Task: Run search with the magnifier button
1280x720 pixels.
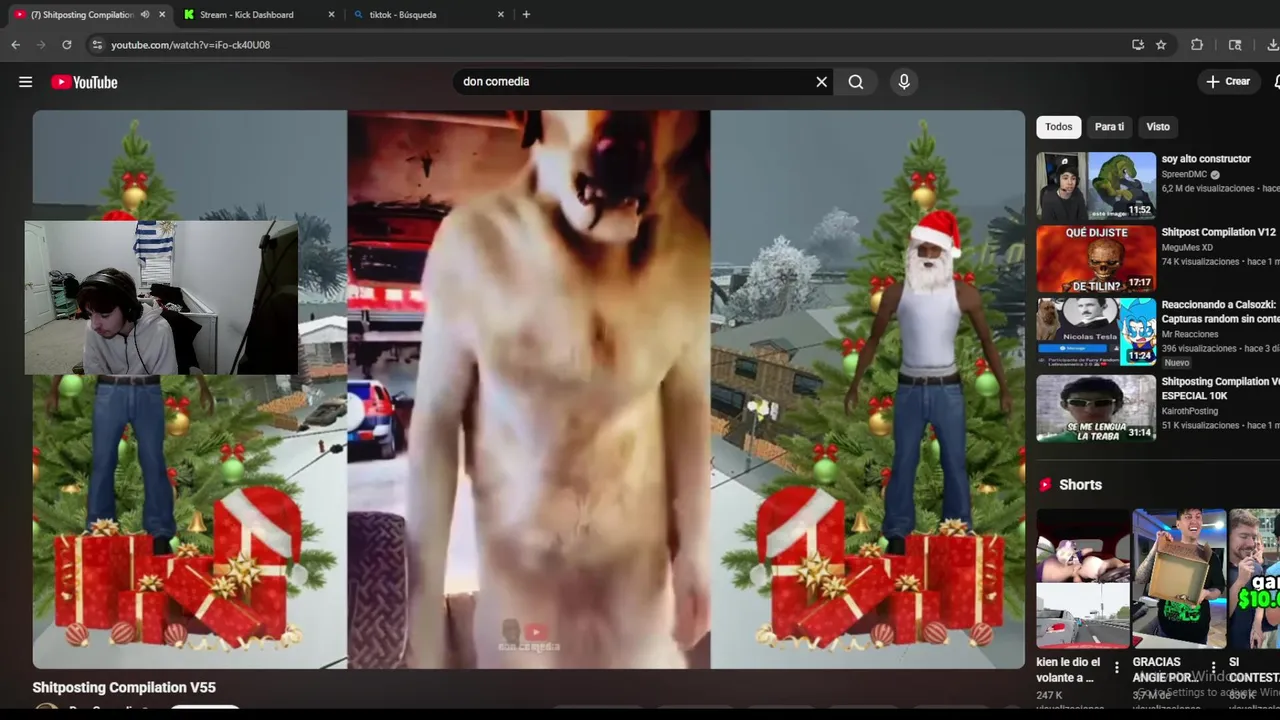Action: pos(856,82)
